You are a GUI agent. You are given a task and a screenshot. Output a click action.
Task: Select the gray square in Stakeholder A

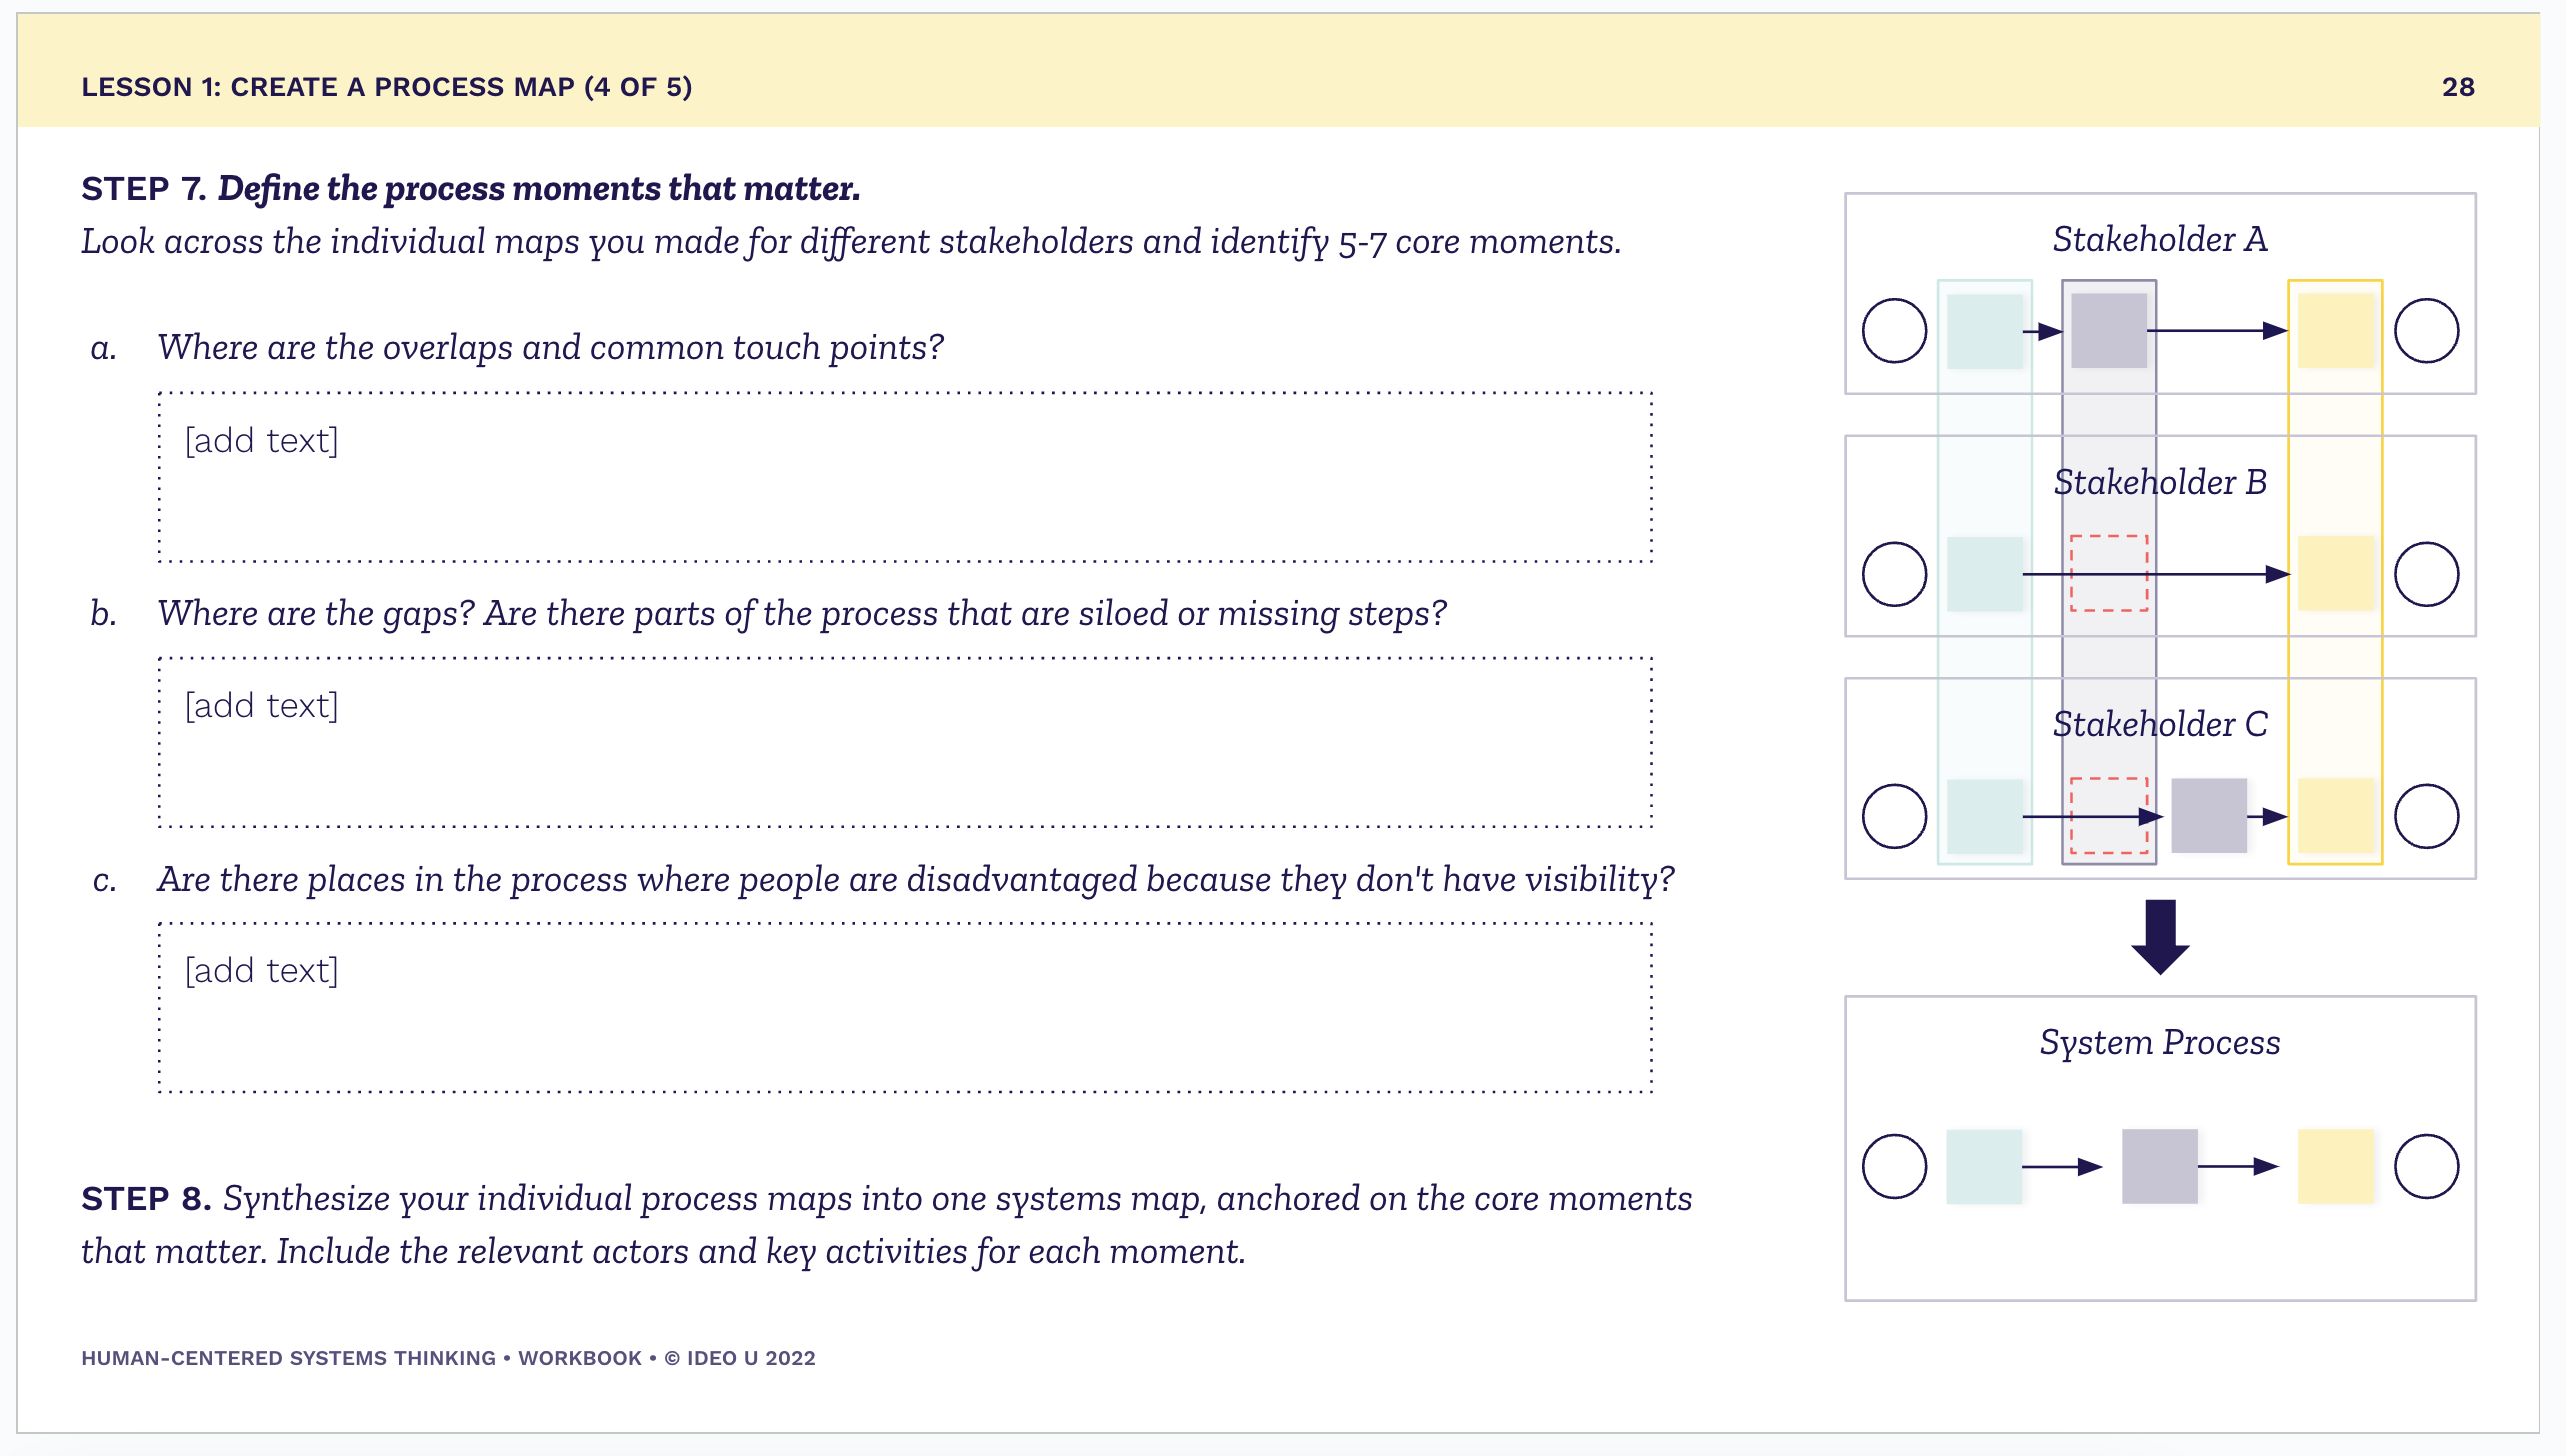(2109, 331)
